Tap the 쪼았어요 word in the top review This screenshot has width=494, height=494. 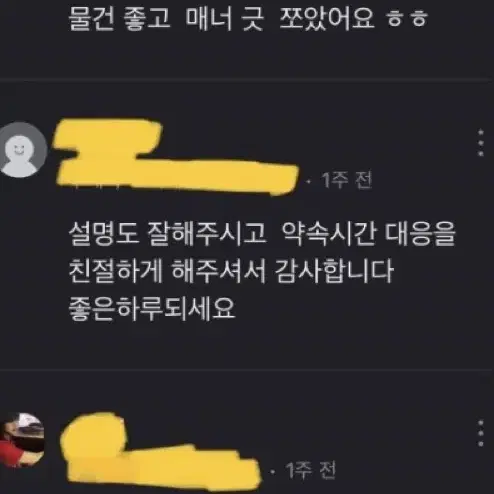coord(327,18)
